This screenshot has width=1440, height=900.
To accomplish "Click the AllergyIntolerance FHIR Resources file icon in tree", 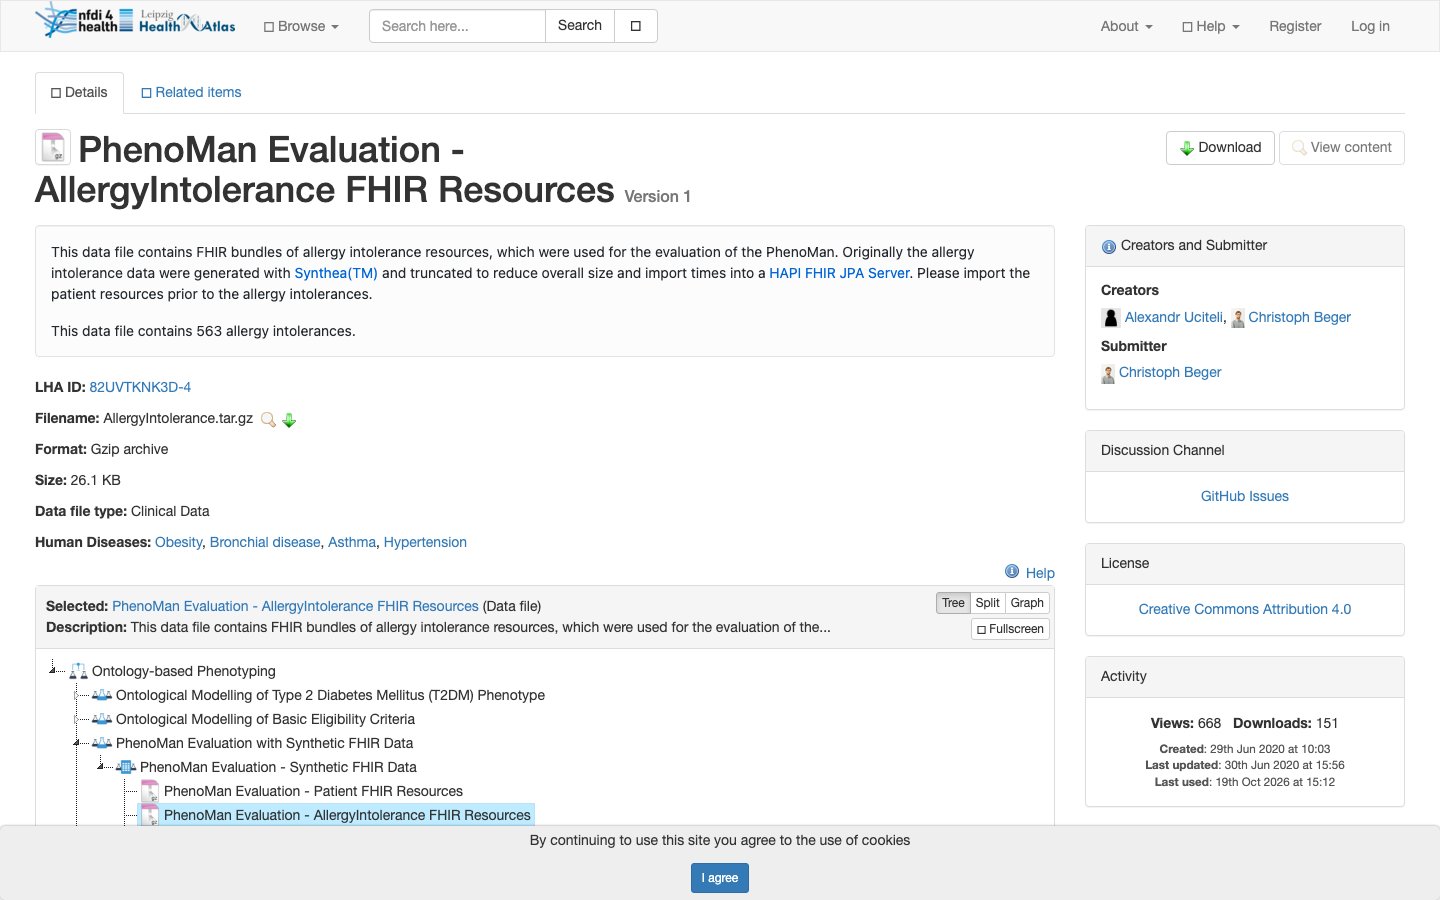I will (x=150, y=815).
